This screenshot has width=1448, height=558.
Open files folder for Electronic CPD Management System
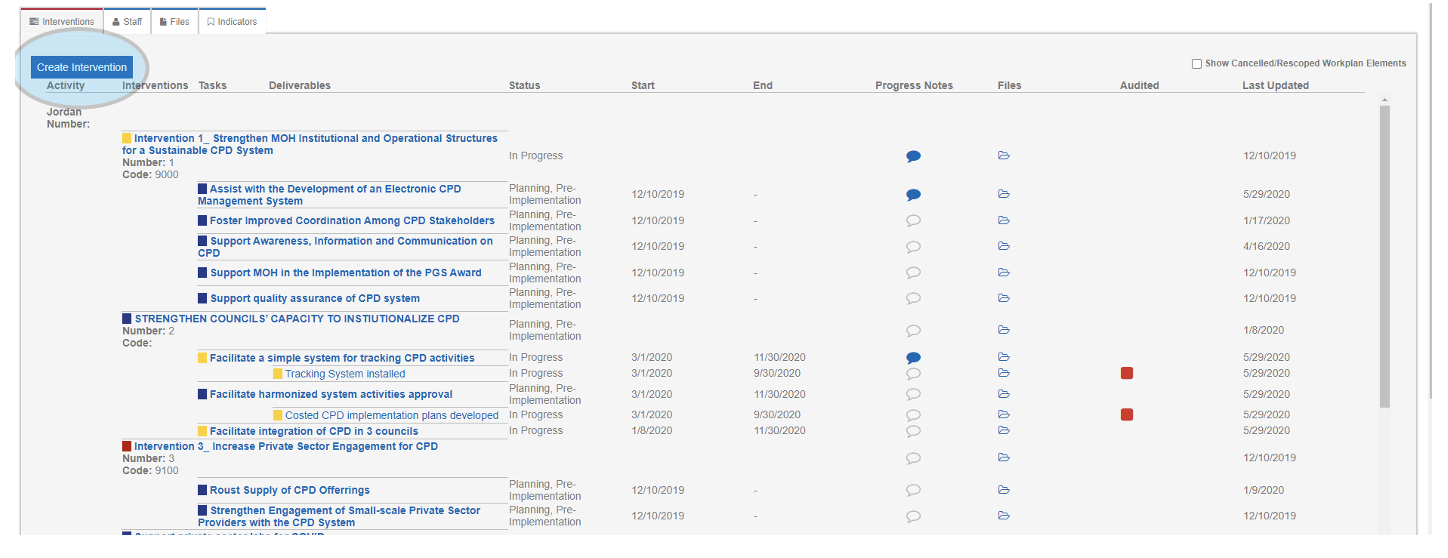(x=1004, y=194)
